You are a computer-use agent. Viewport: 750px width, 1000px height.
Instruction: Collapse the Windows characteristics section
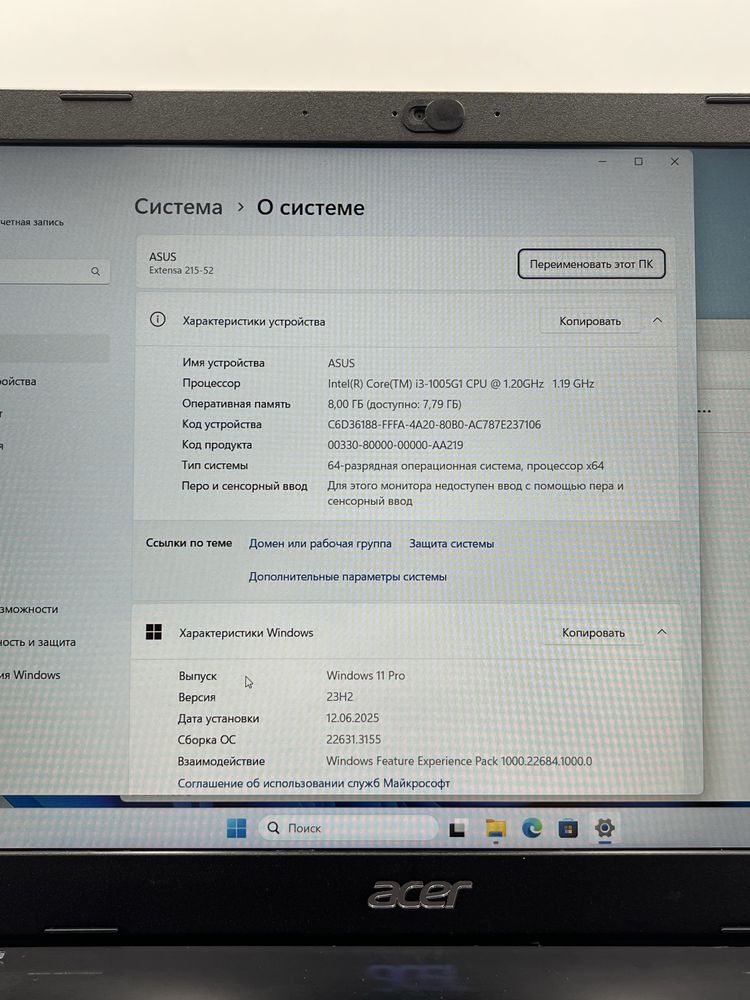662,632
